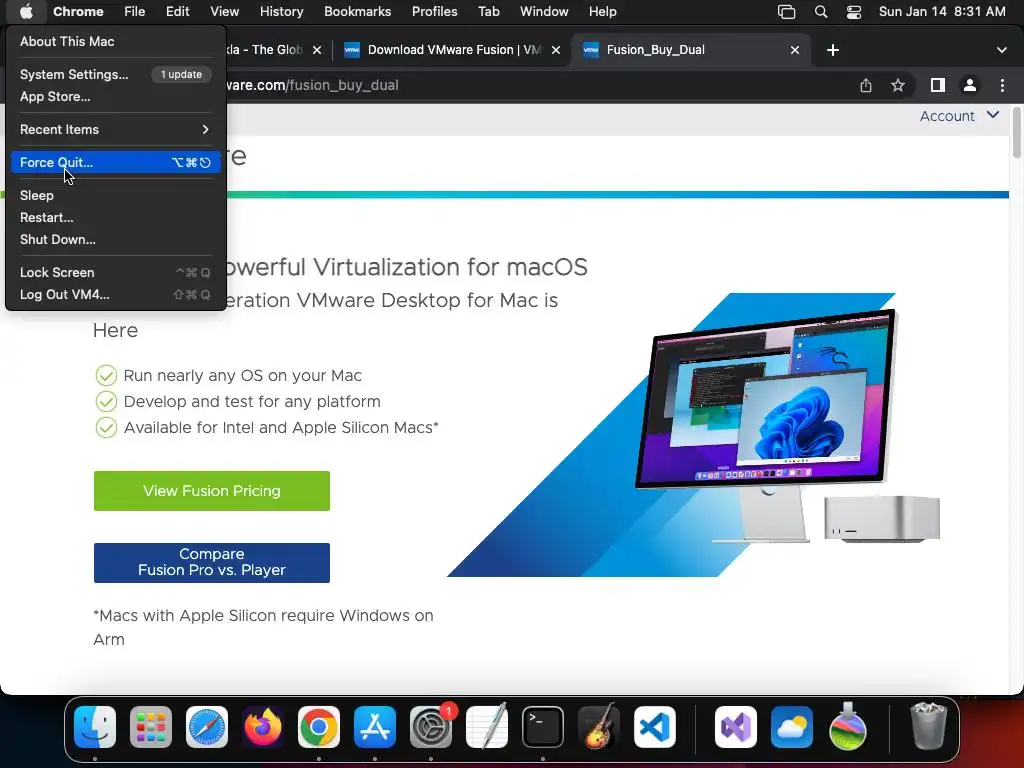Open the Trash in the Dock
This screenshot has width=1024, height=768.
click(929, 726)
